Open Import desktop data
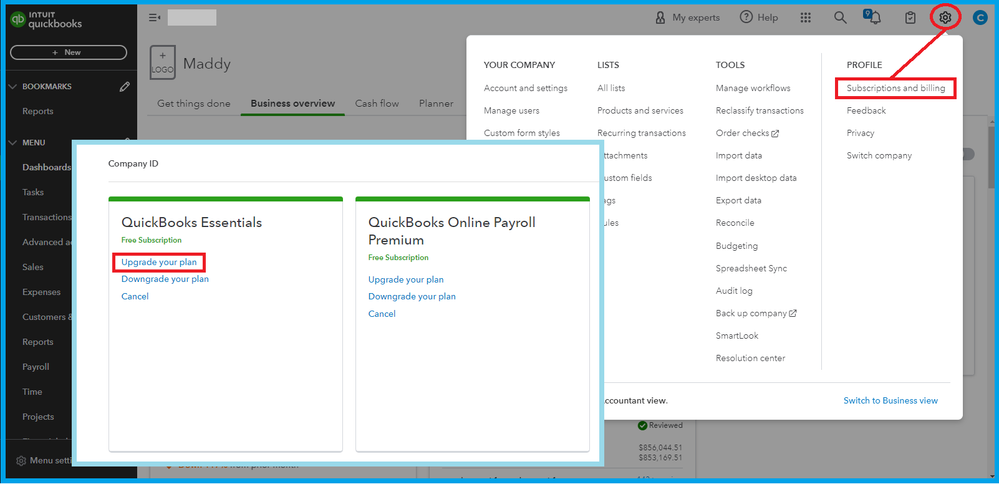The width and height of the screenshot is (999, 484). pos(756,178)
